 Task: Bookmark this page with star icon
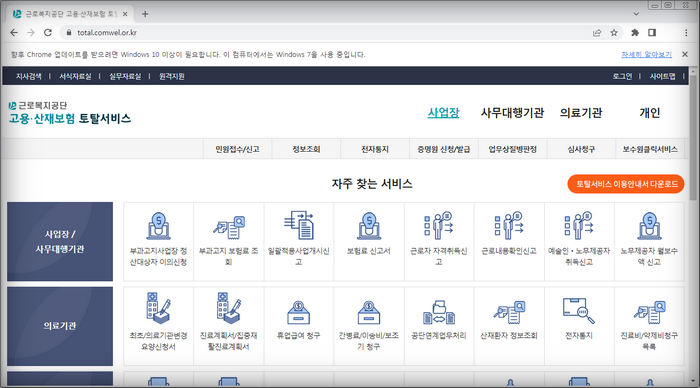pyautogui.click(x=614, y=33)
